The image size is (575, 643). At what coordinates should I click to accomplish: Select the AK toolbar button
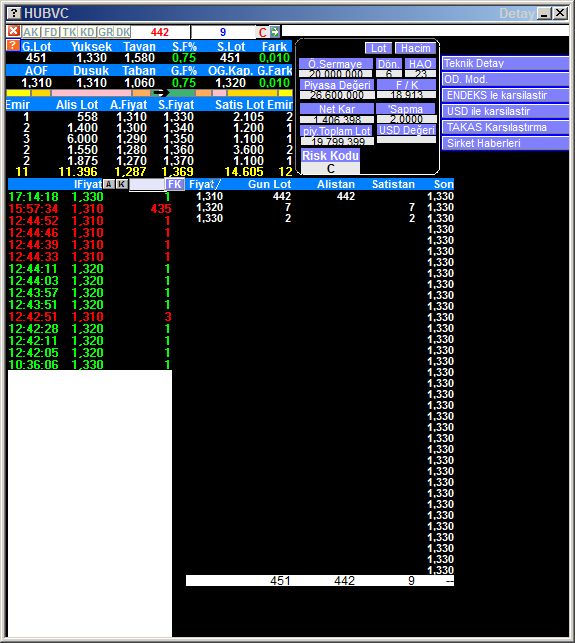[x=30, y=32]
